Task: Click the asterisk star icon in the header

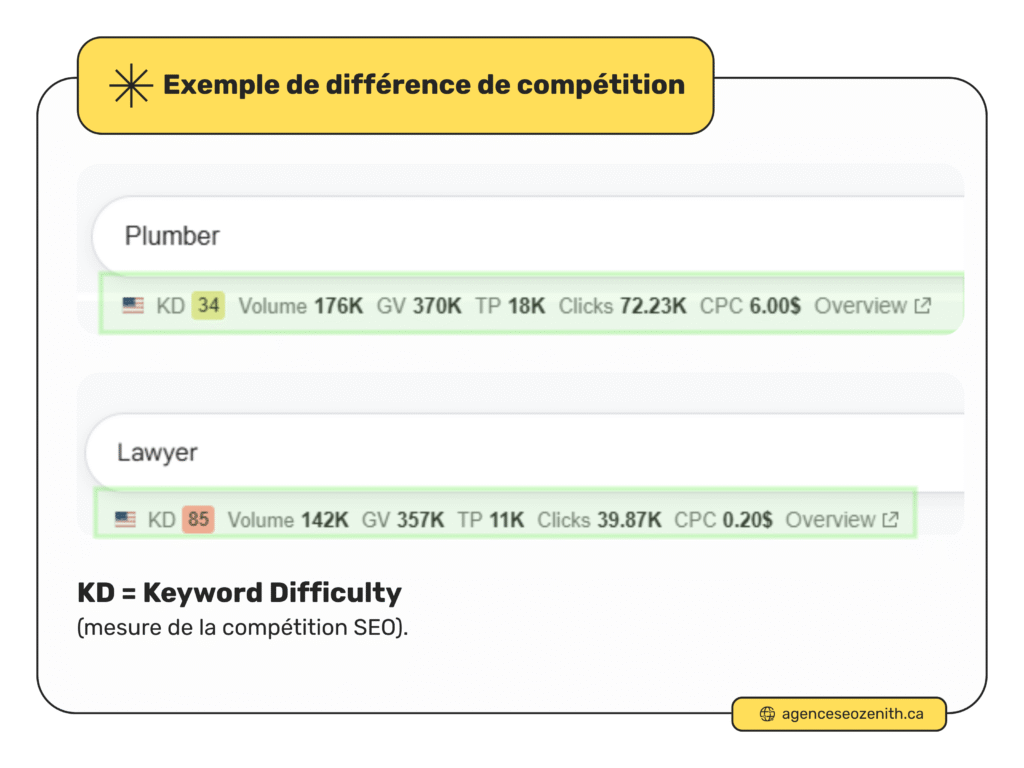Action: pyautogui.click(x=130, y=86)
